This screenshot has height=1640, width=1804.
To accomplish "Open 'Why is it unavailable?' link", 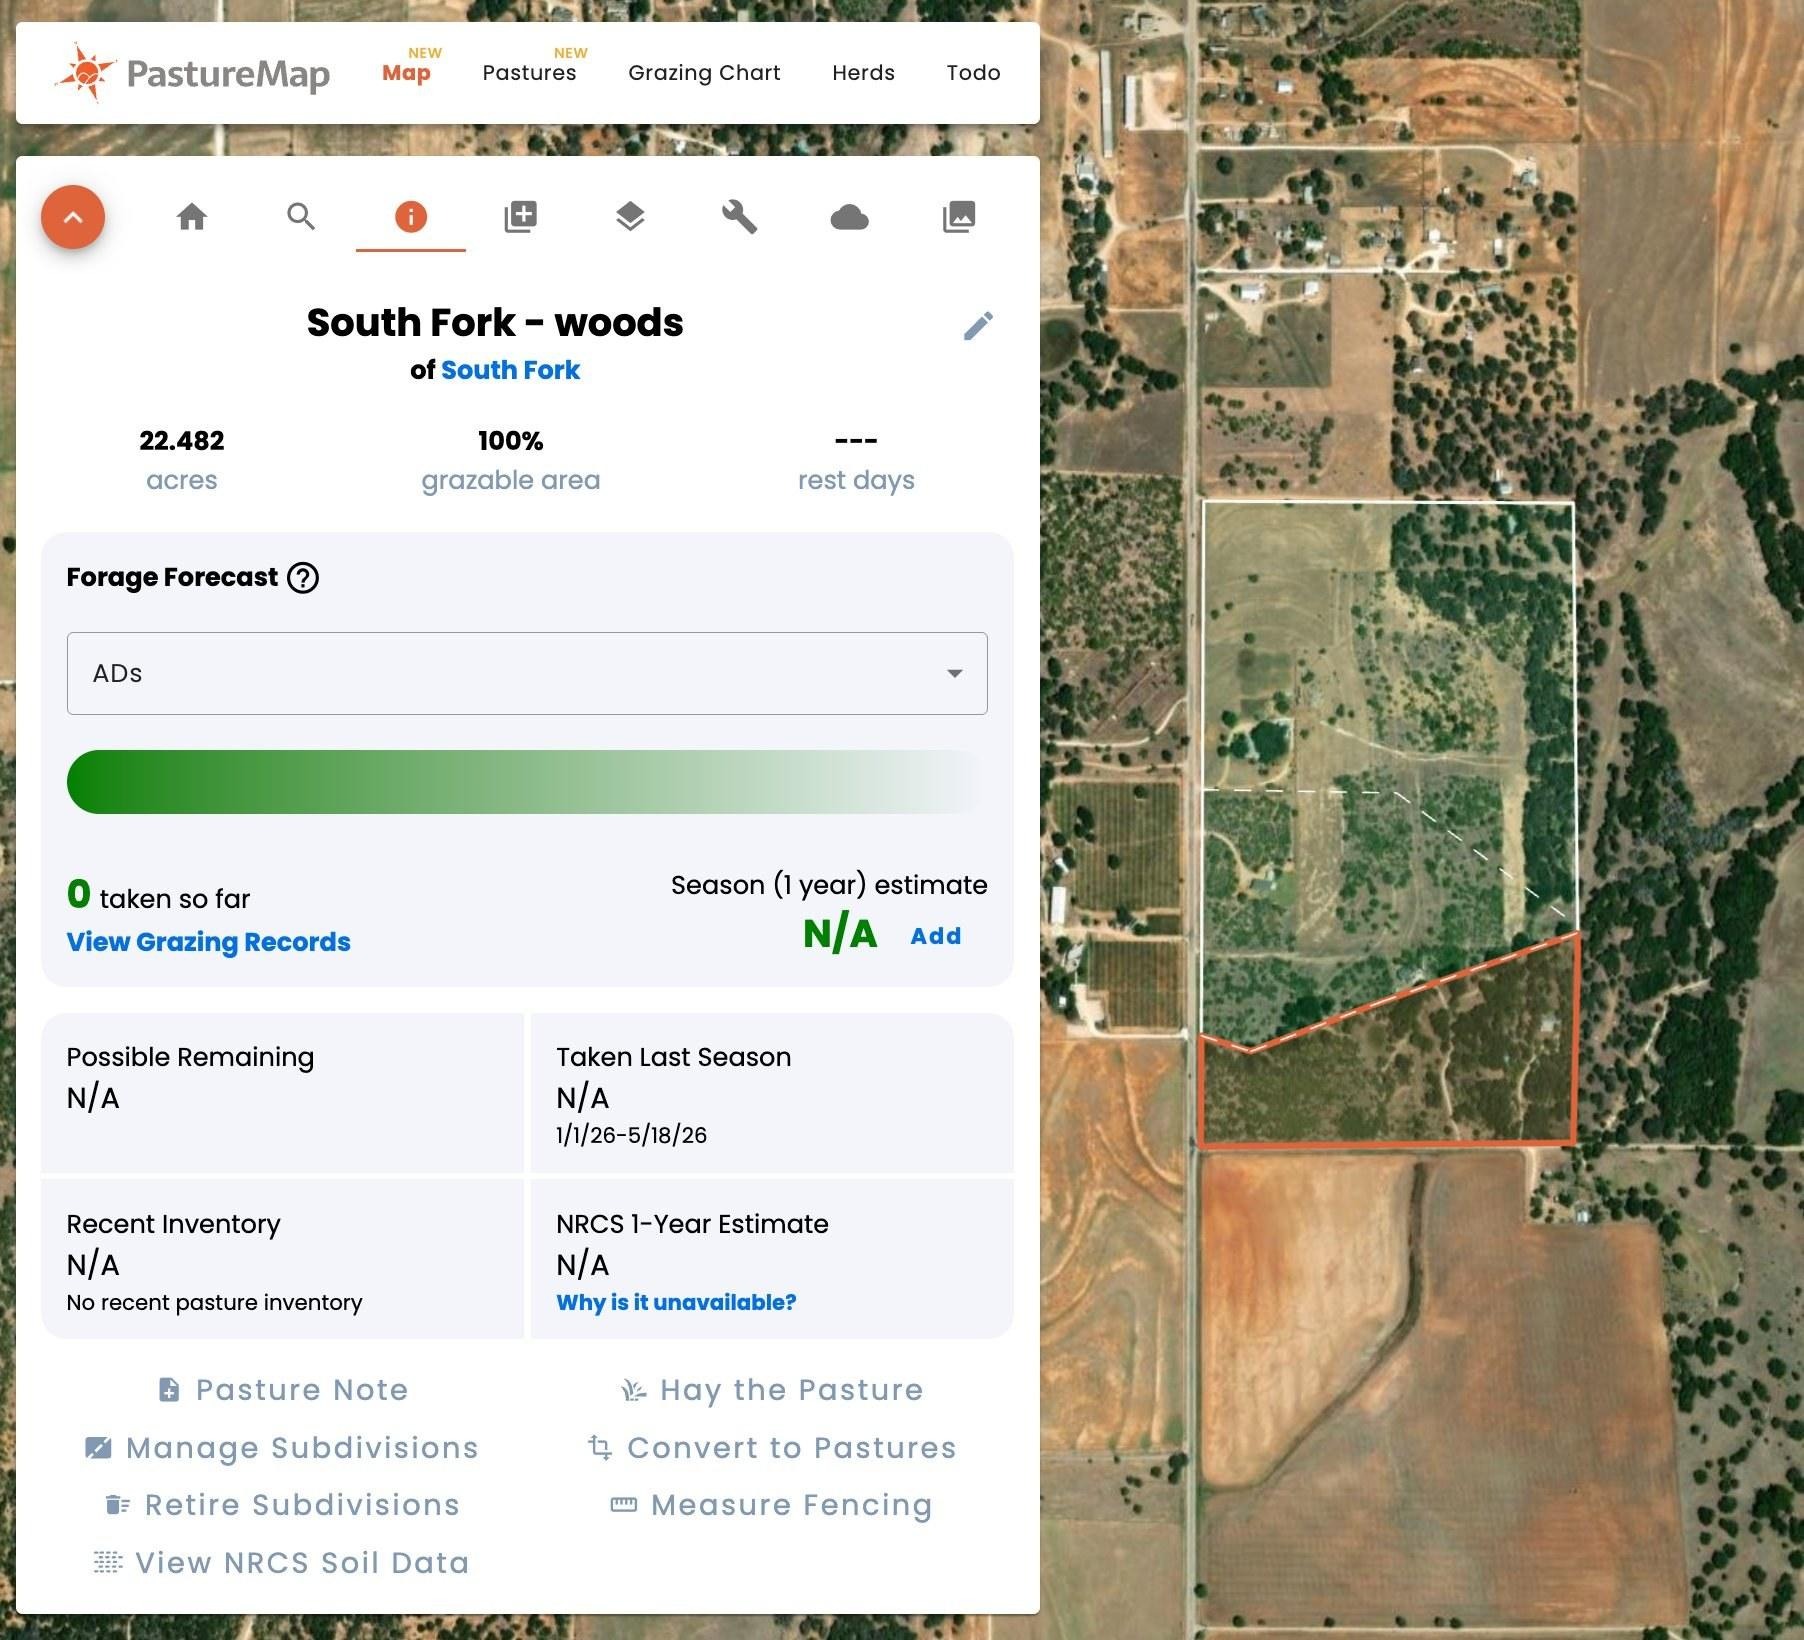I will point(676,1302).
